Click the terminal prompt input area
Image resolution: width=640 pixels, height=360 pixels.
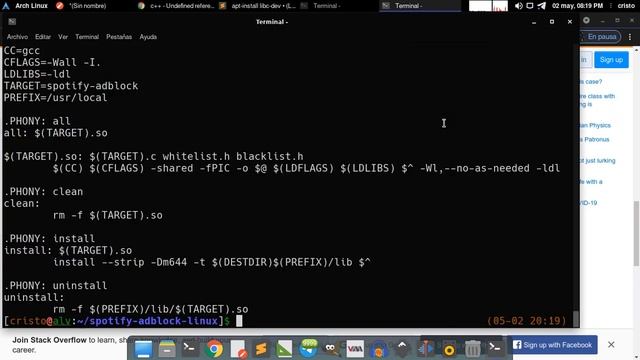coord(239,321)
